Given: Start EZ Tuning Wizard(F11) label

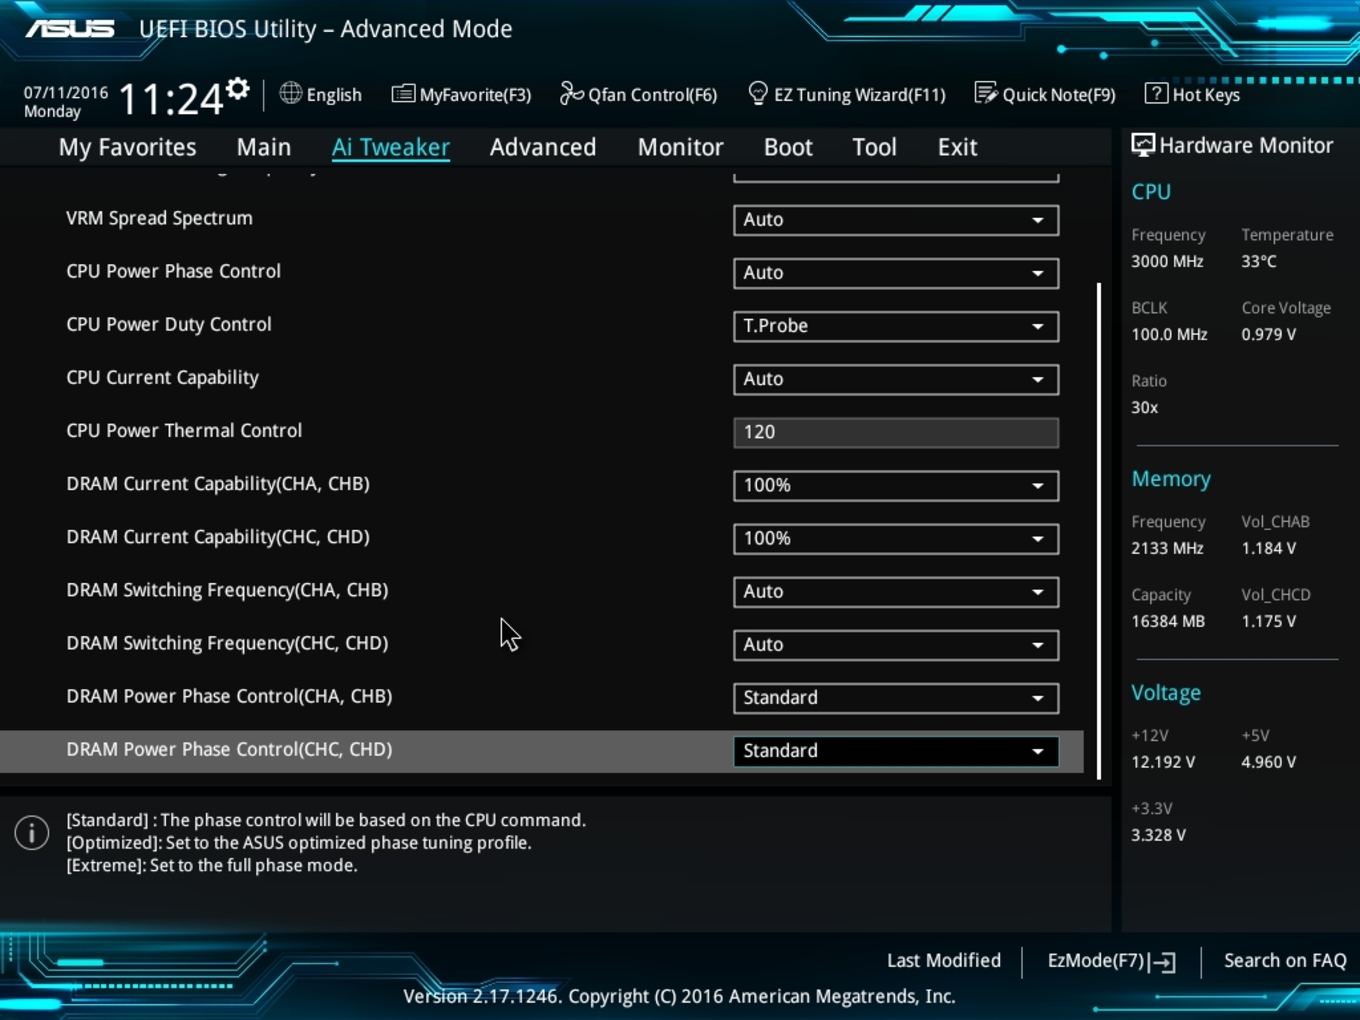Looking at the screenshot, I should 859,95.
